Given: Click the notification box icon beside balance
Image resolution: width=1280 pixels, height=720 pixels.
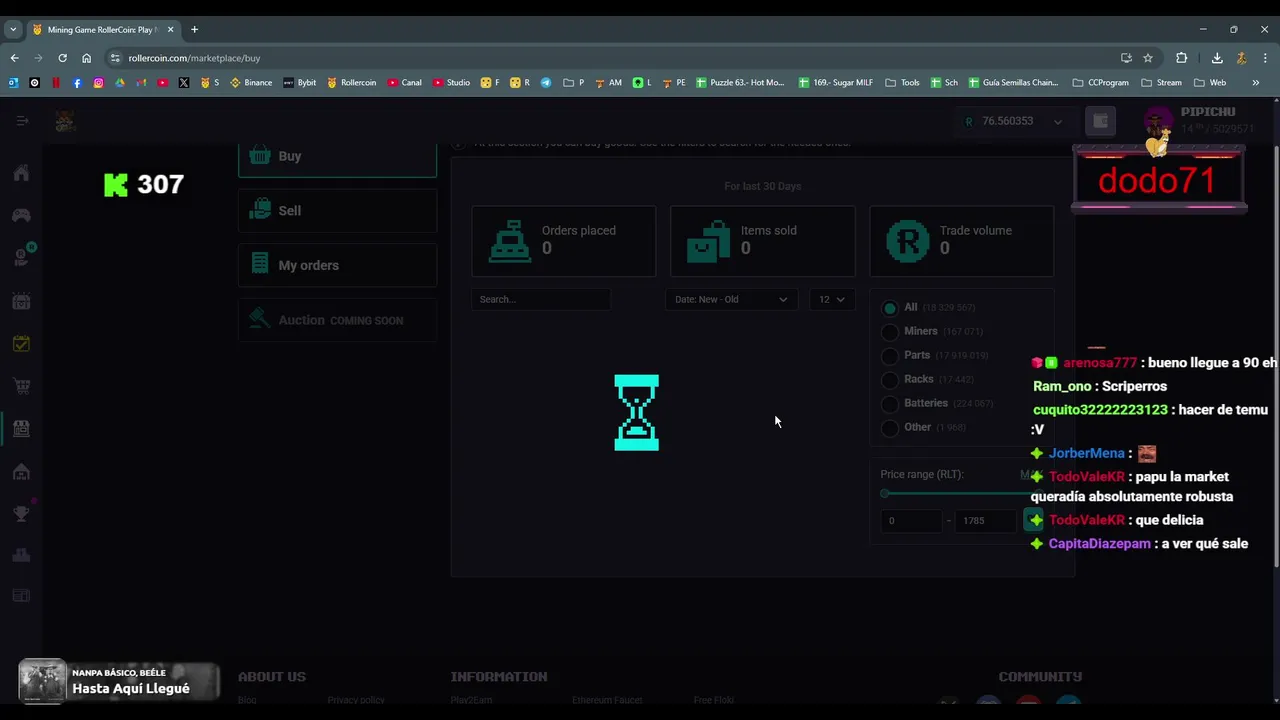Looking at the screenshot, I should (x=1100, y=121).
